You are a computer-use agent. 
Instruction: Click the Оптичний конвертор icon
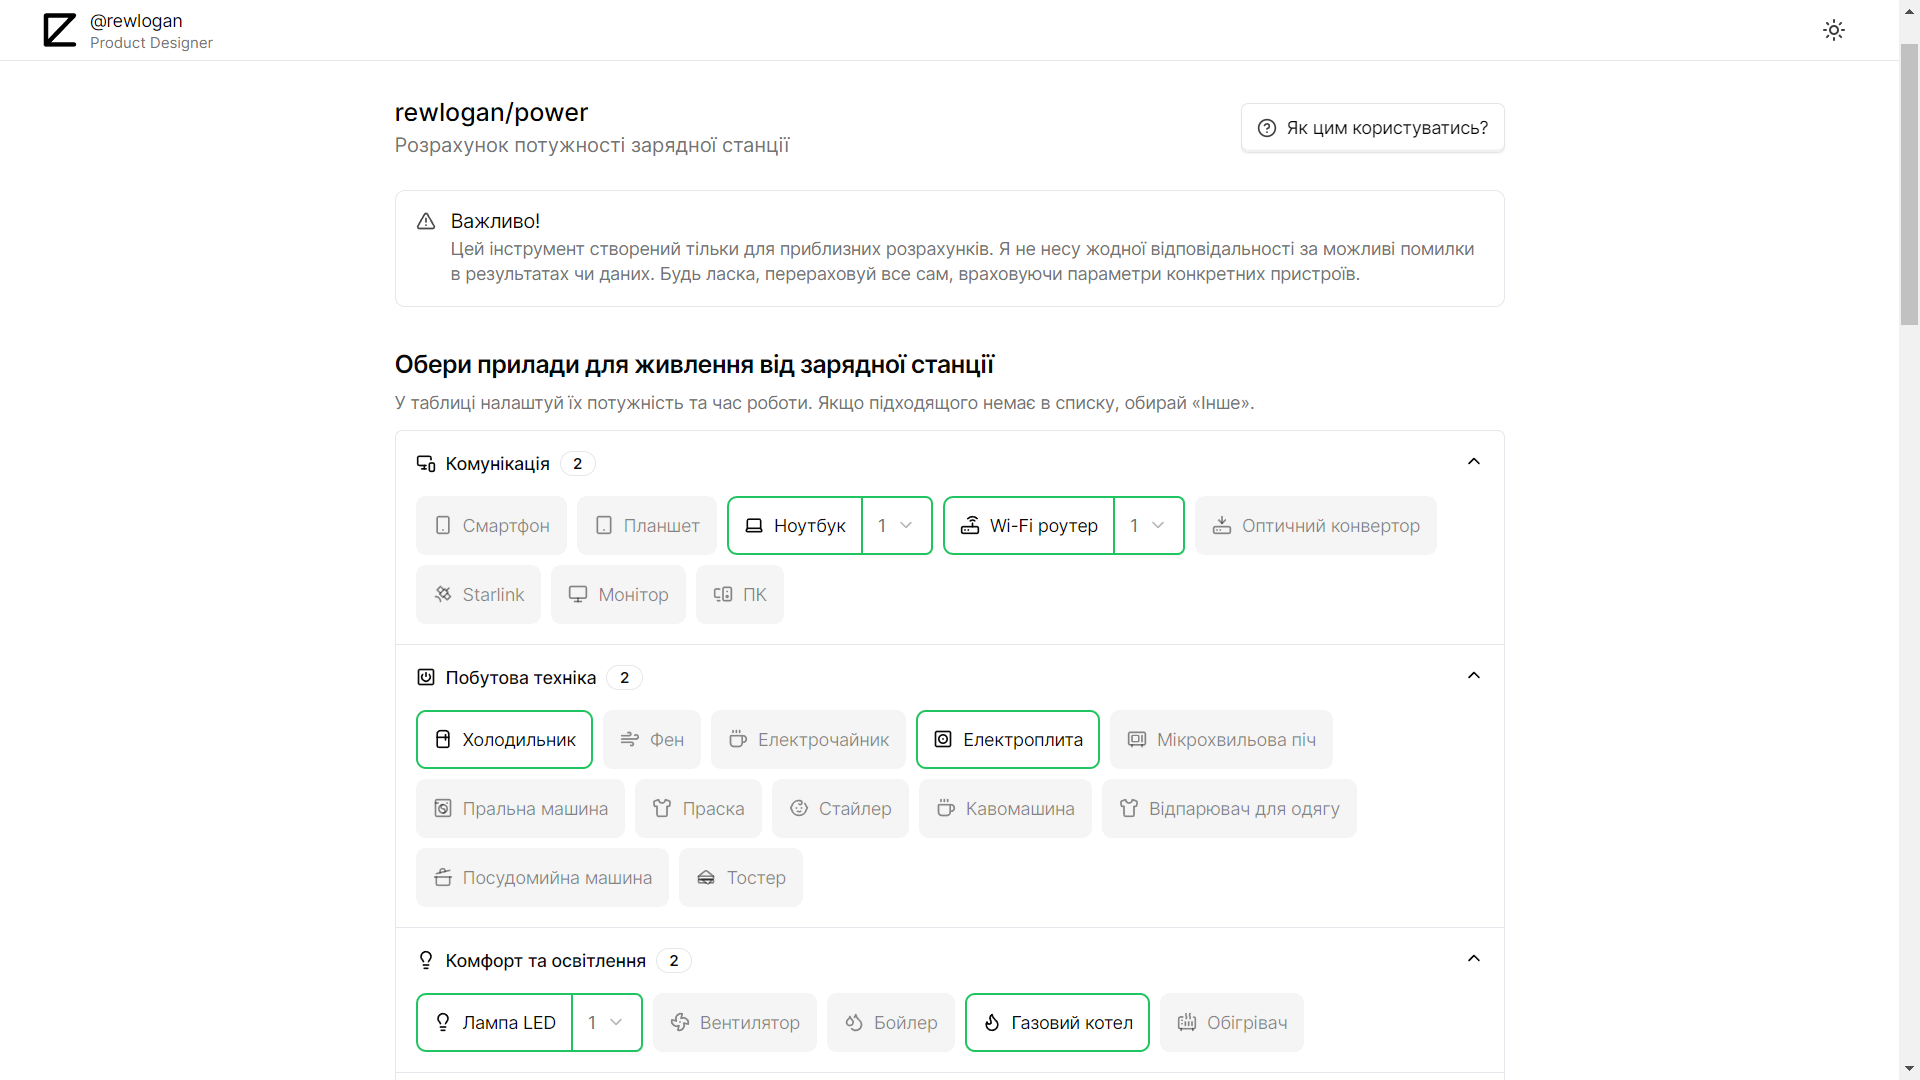click(1222, 526)
